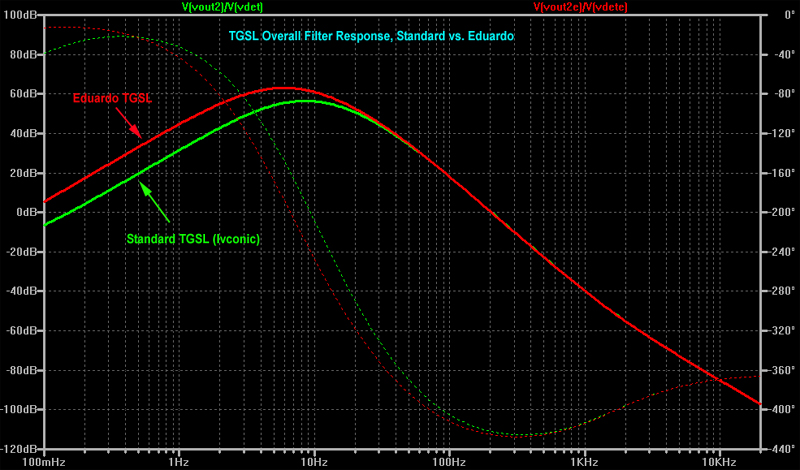Click the -360° phase axis label
Screen dimensions: 800x470
point(781,370)
